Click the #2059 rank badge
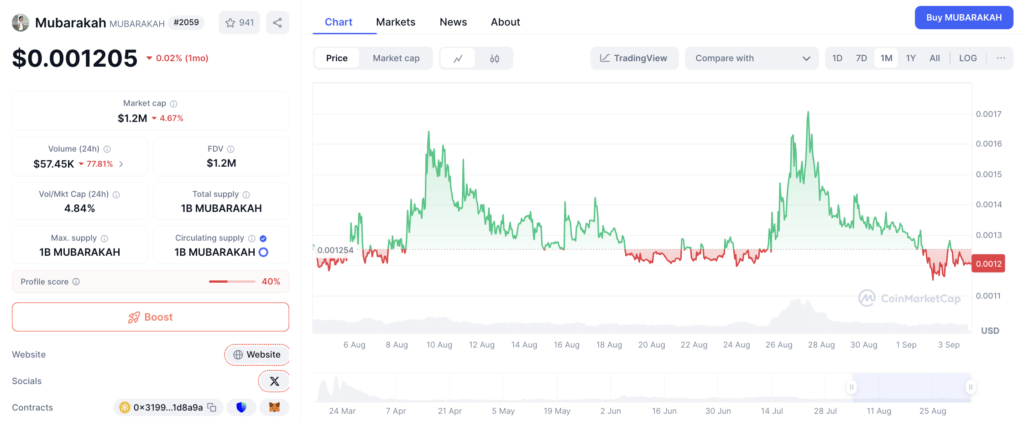This screenshot has height=422, width=1024. (186, 23)
